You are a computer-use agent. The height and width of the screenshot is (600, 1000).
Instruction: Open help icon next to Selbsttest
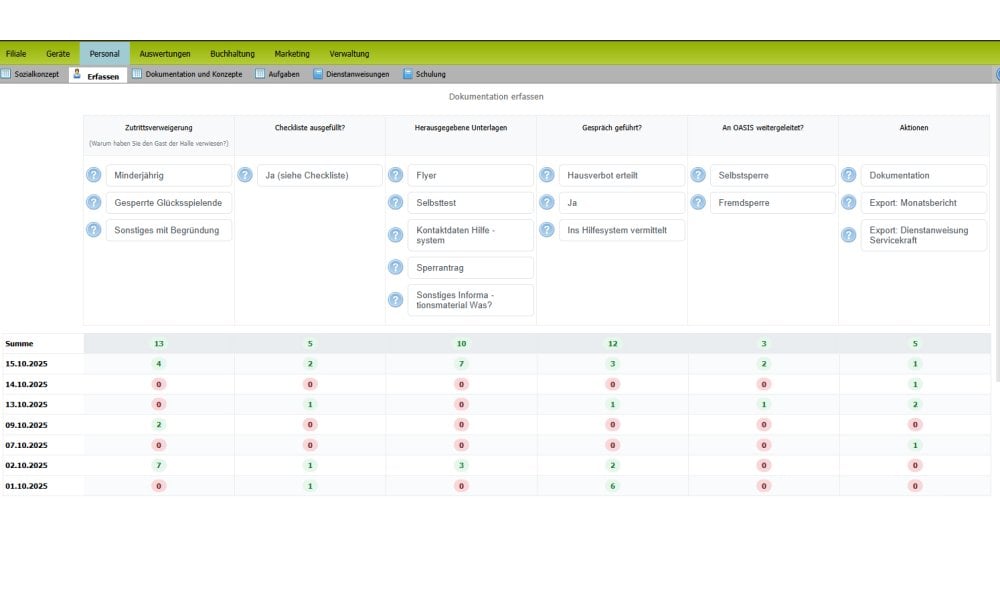pos(395,202)
